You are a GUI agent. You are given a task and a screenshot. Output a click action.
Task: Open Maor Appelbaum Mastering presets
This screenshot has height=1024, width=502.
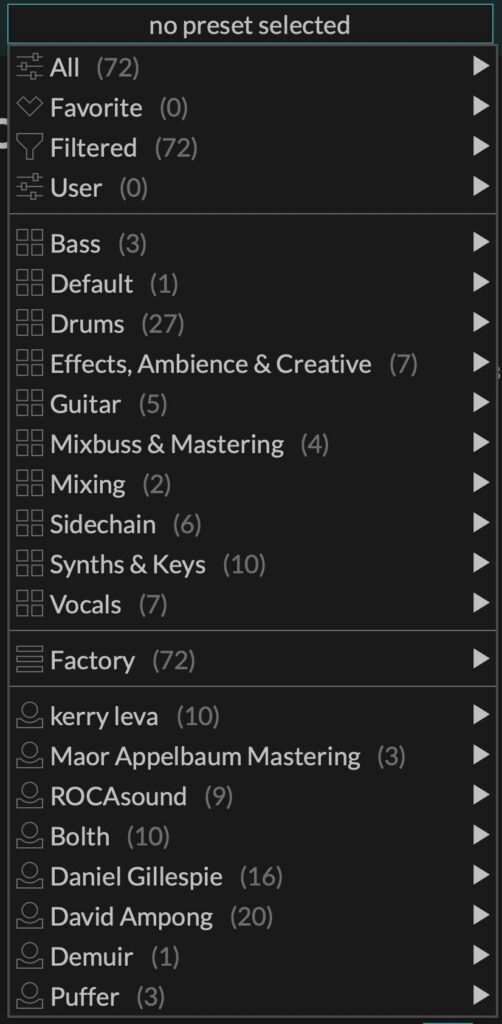tap(251, 756)
